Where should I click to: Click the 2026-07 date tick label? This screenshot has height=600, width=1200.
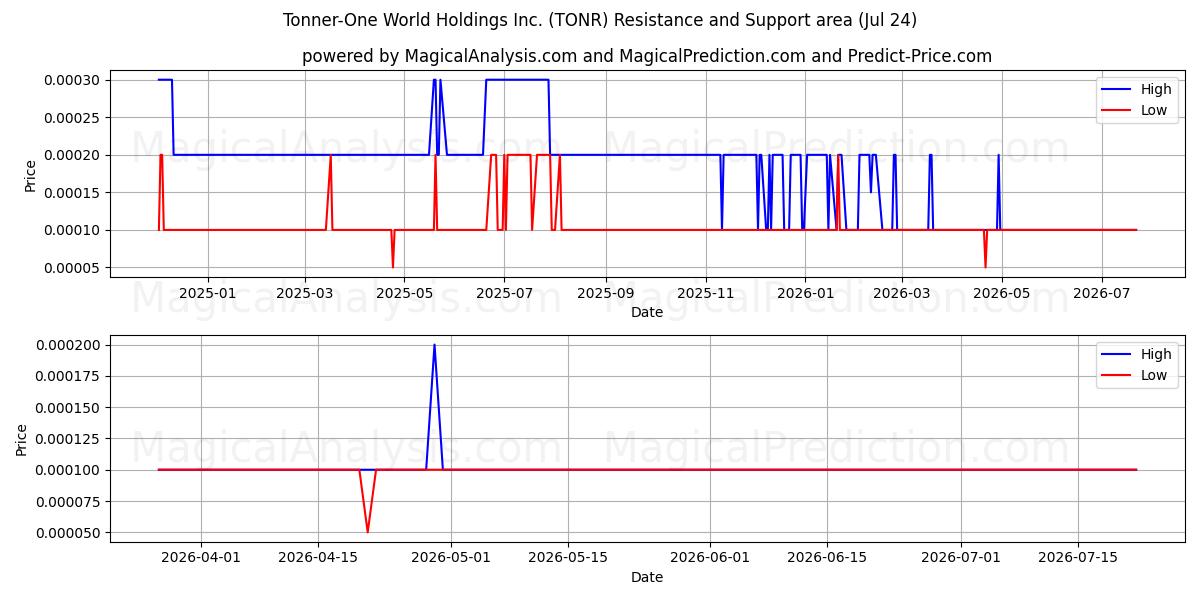pos(1102,294)
